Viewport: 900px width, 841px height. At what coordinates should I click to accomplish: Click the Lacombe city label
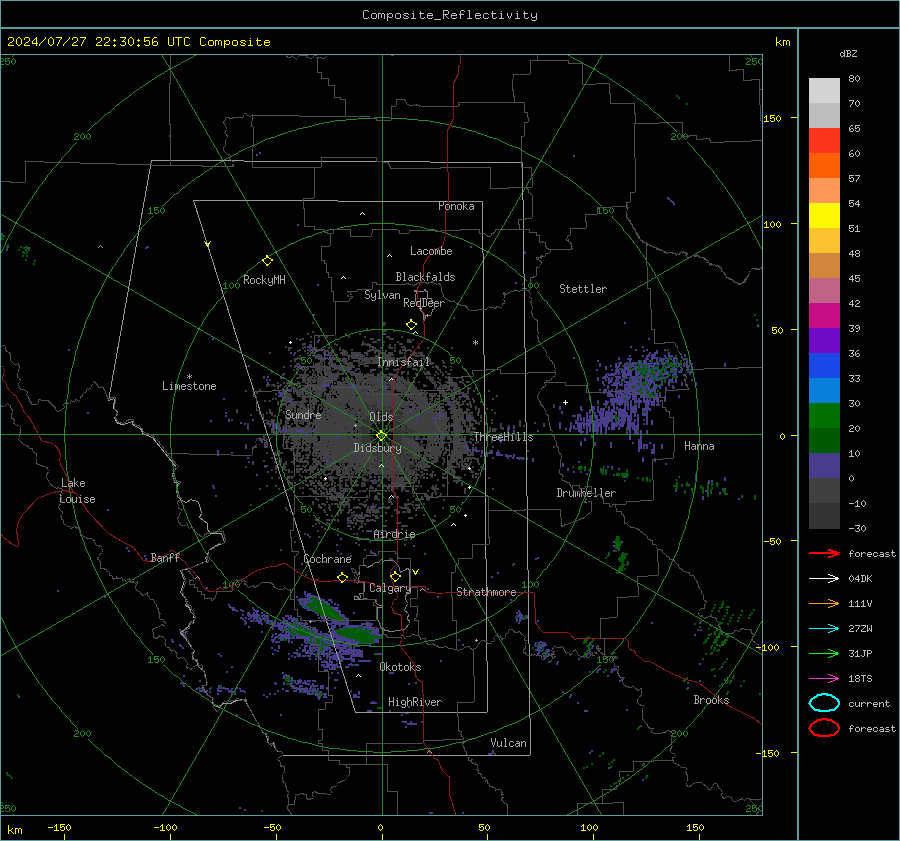[x=431, y=251]
